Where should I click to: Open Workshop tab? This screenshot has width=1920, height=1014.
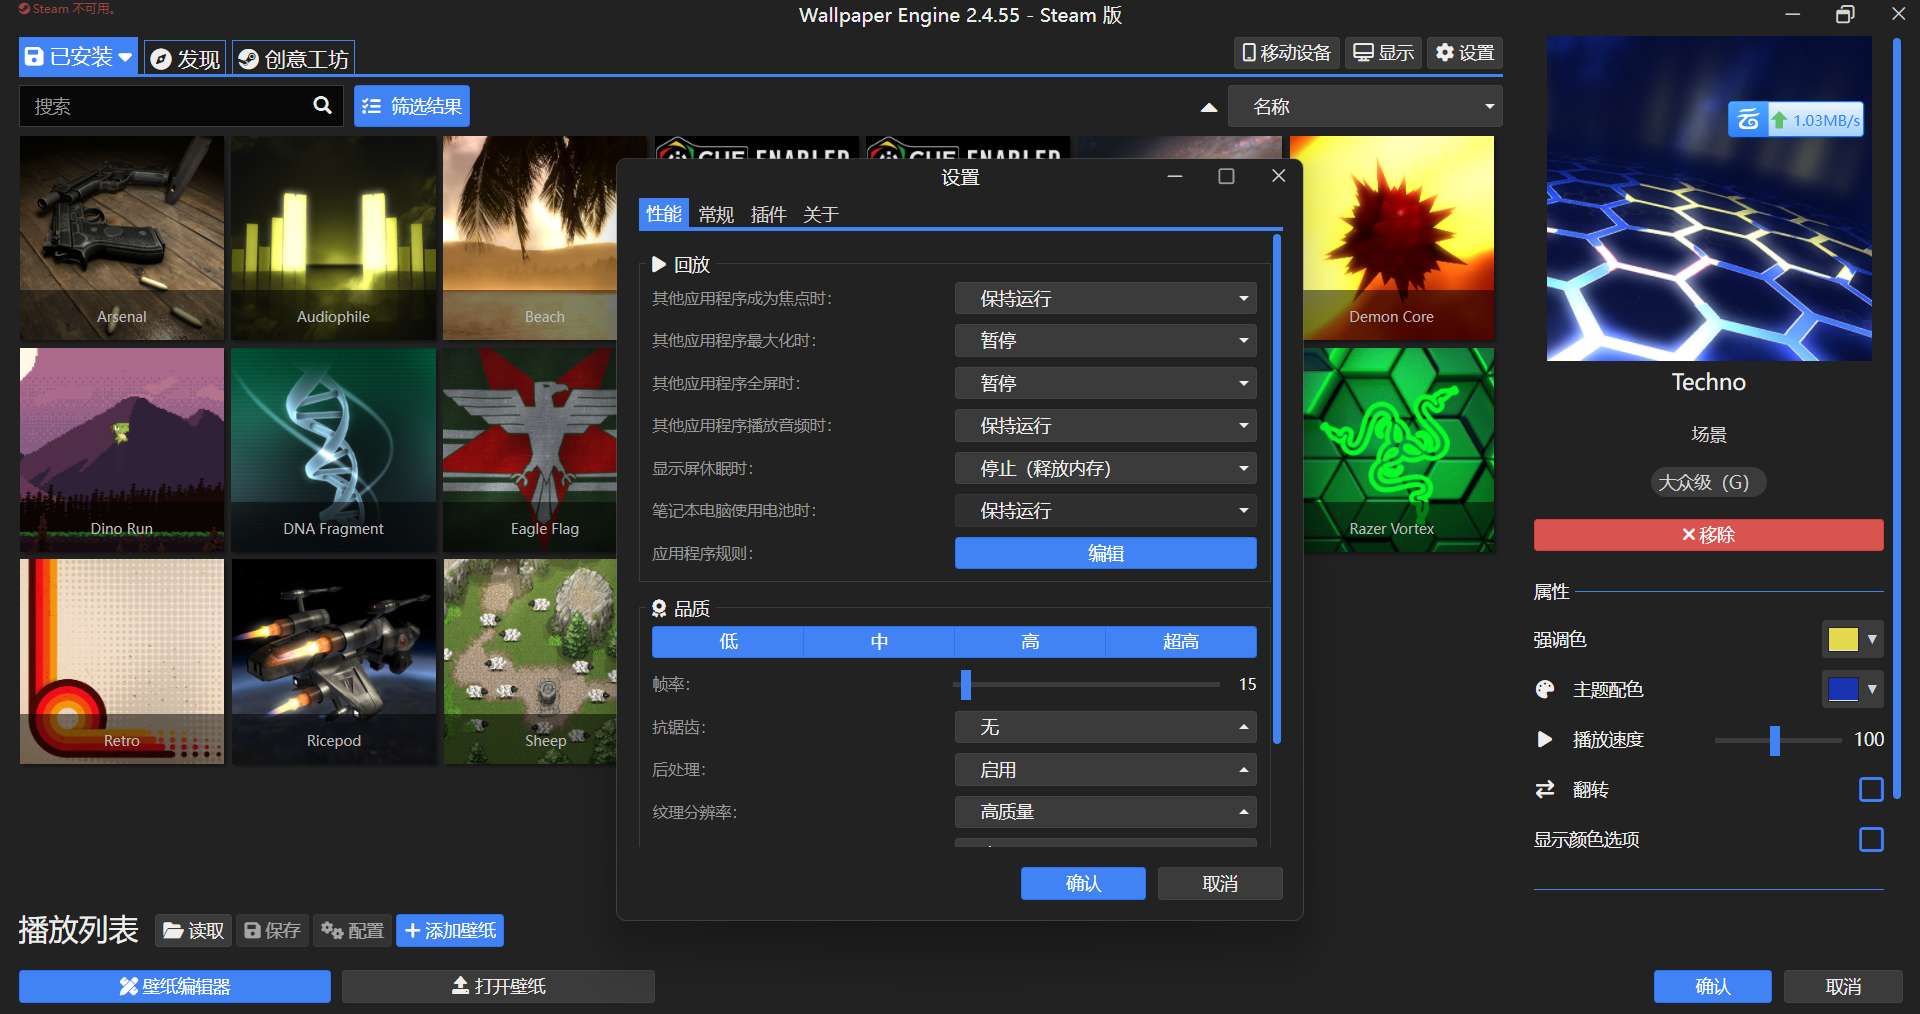[x=294, y=58]
